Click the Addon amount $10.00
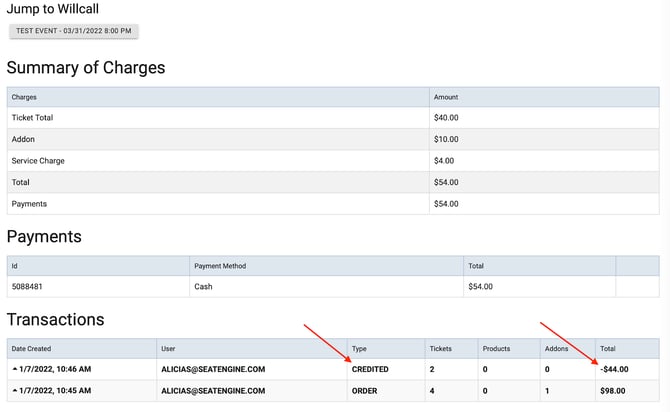This screenshot has height=412, width=670. pyautogui.click(x=446, y=139)
